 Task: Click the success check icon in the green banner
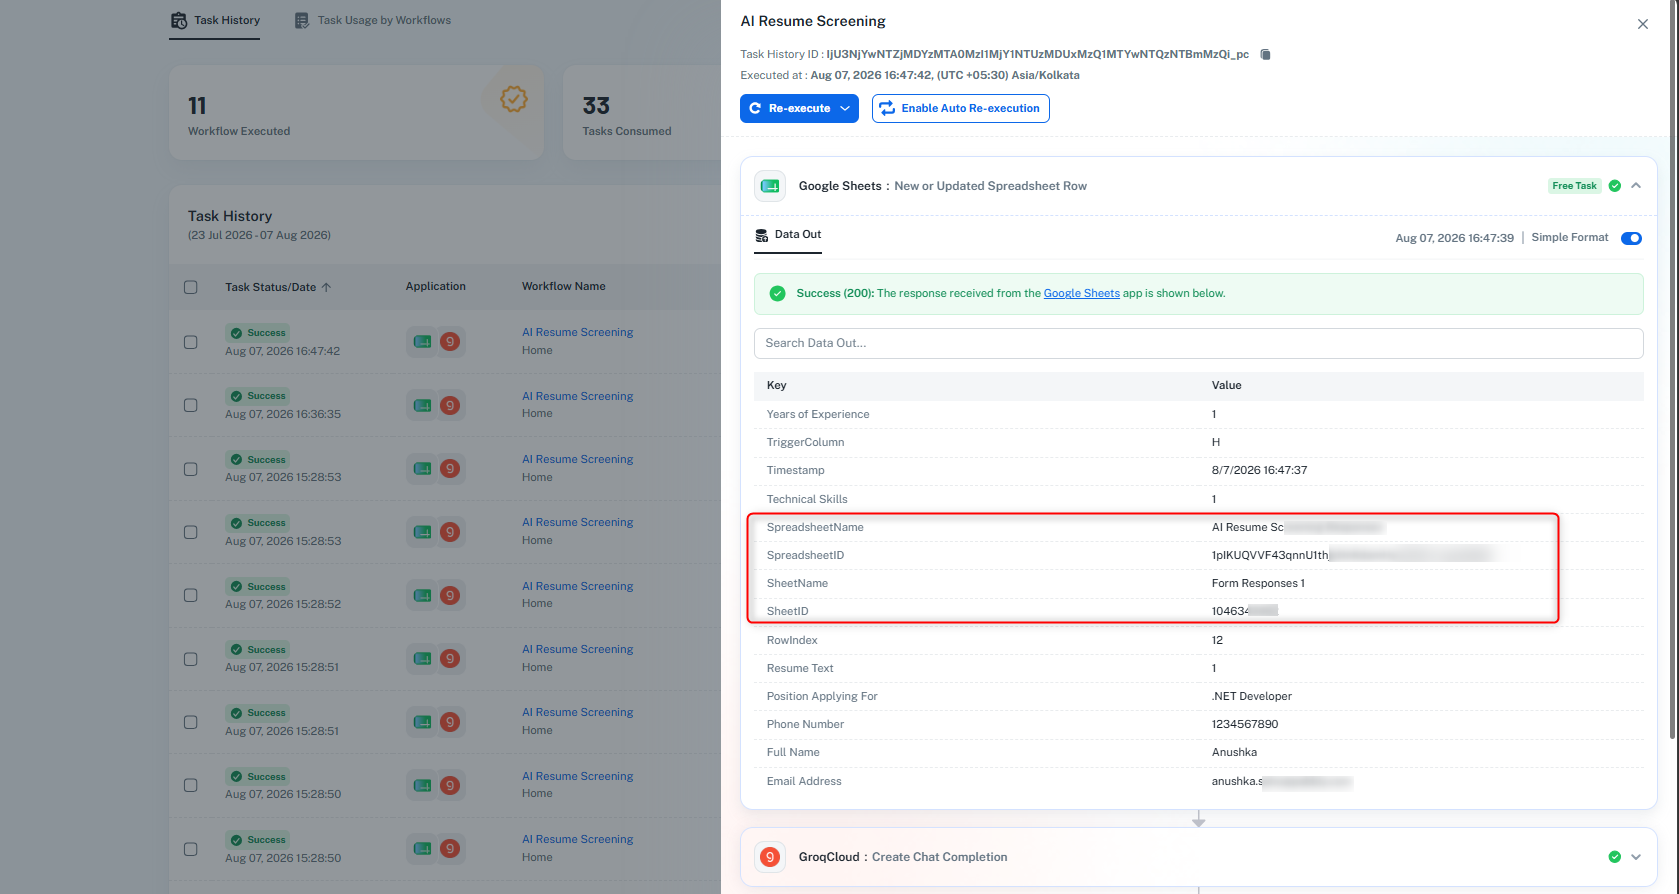coord(777,293)
